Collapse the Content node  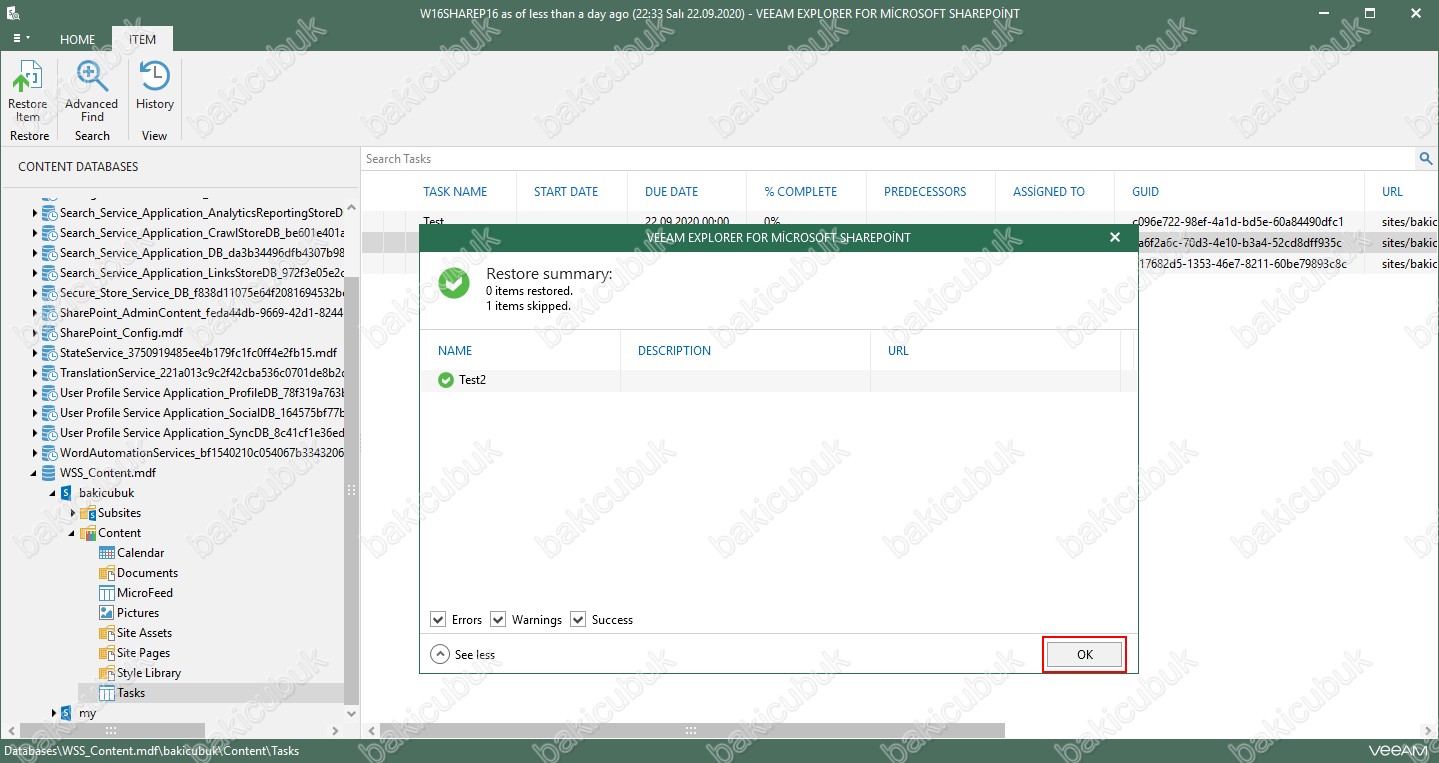pos(72,533)
